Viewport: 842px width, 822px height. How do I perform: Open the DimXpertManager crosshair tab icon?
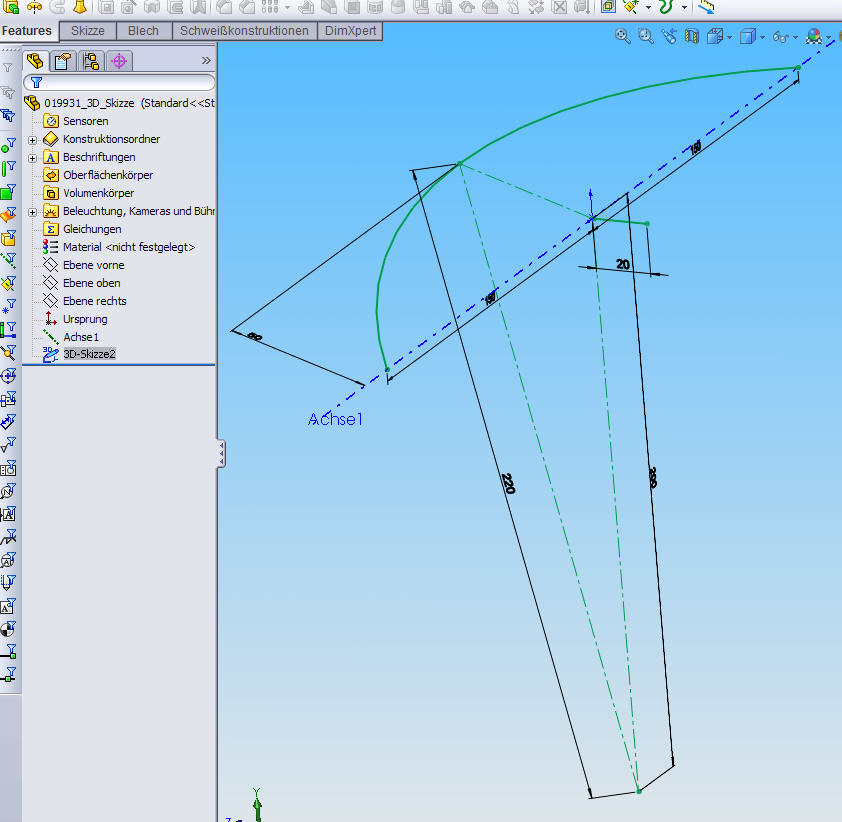(119, 61)
